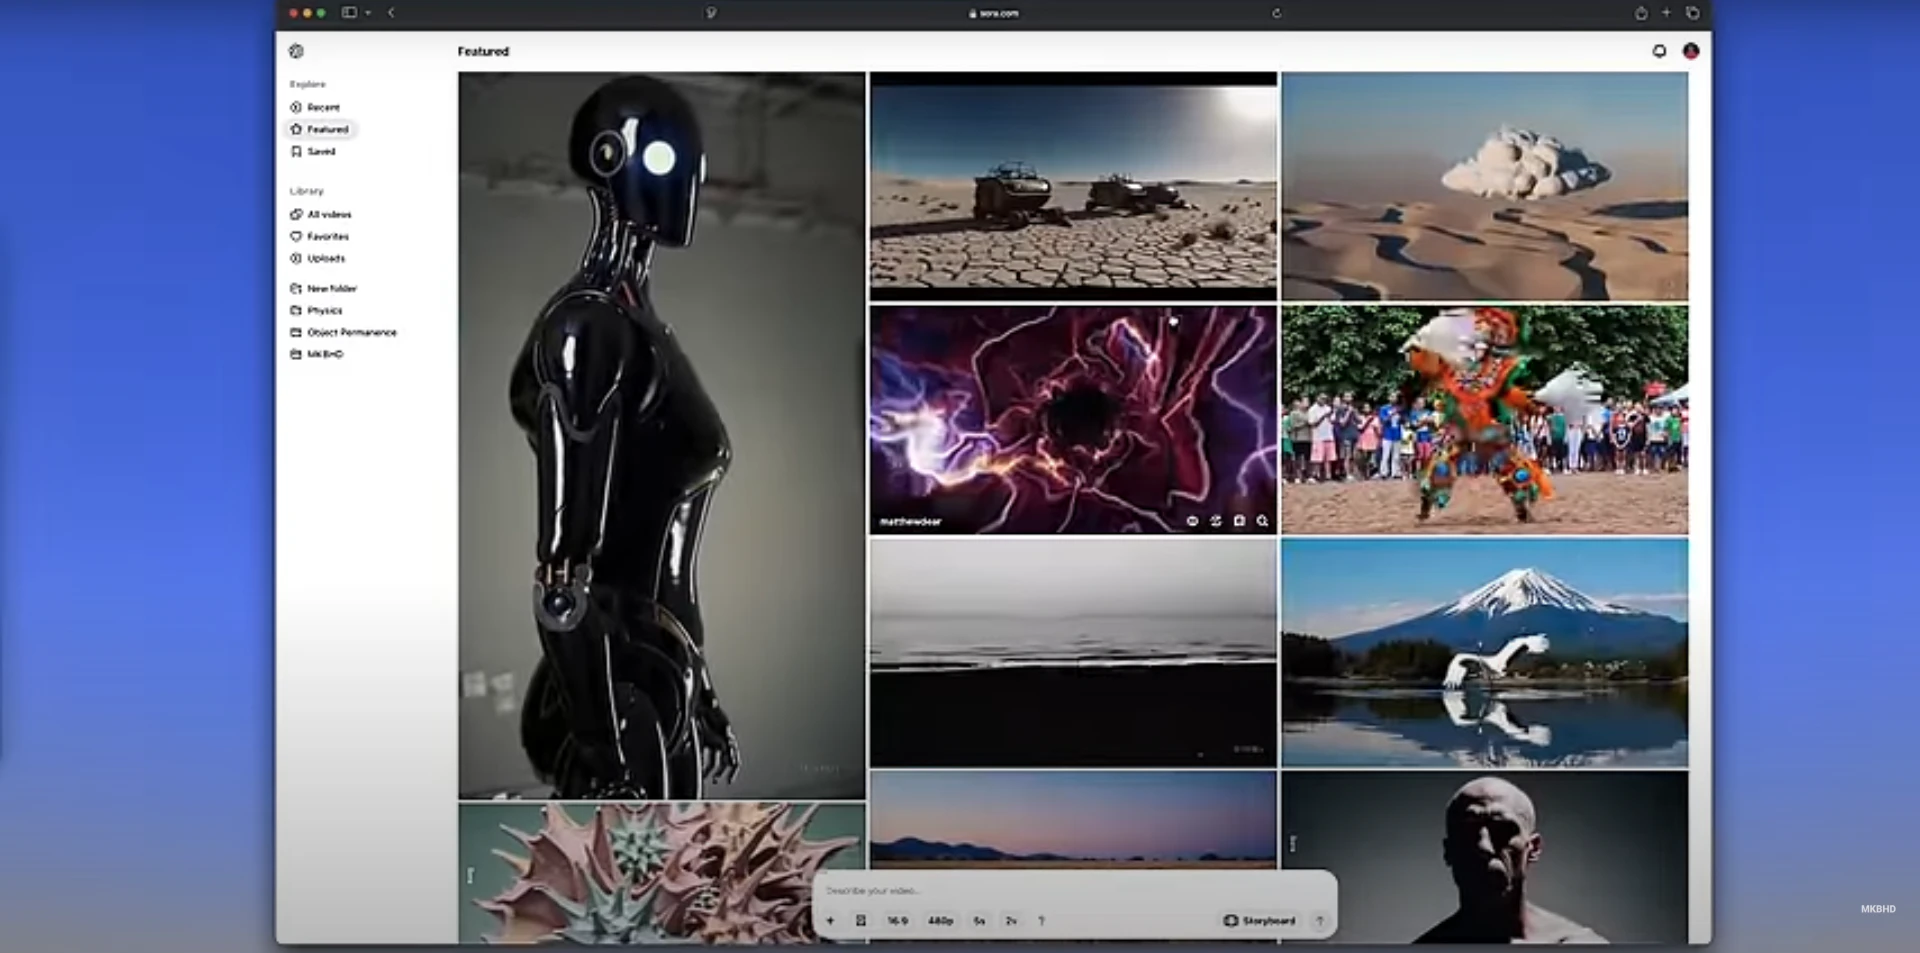Click the add media plus icon in prompt bar
The width and height of the screenshot is (1920, 953).
click(x=830, y=921)
